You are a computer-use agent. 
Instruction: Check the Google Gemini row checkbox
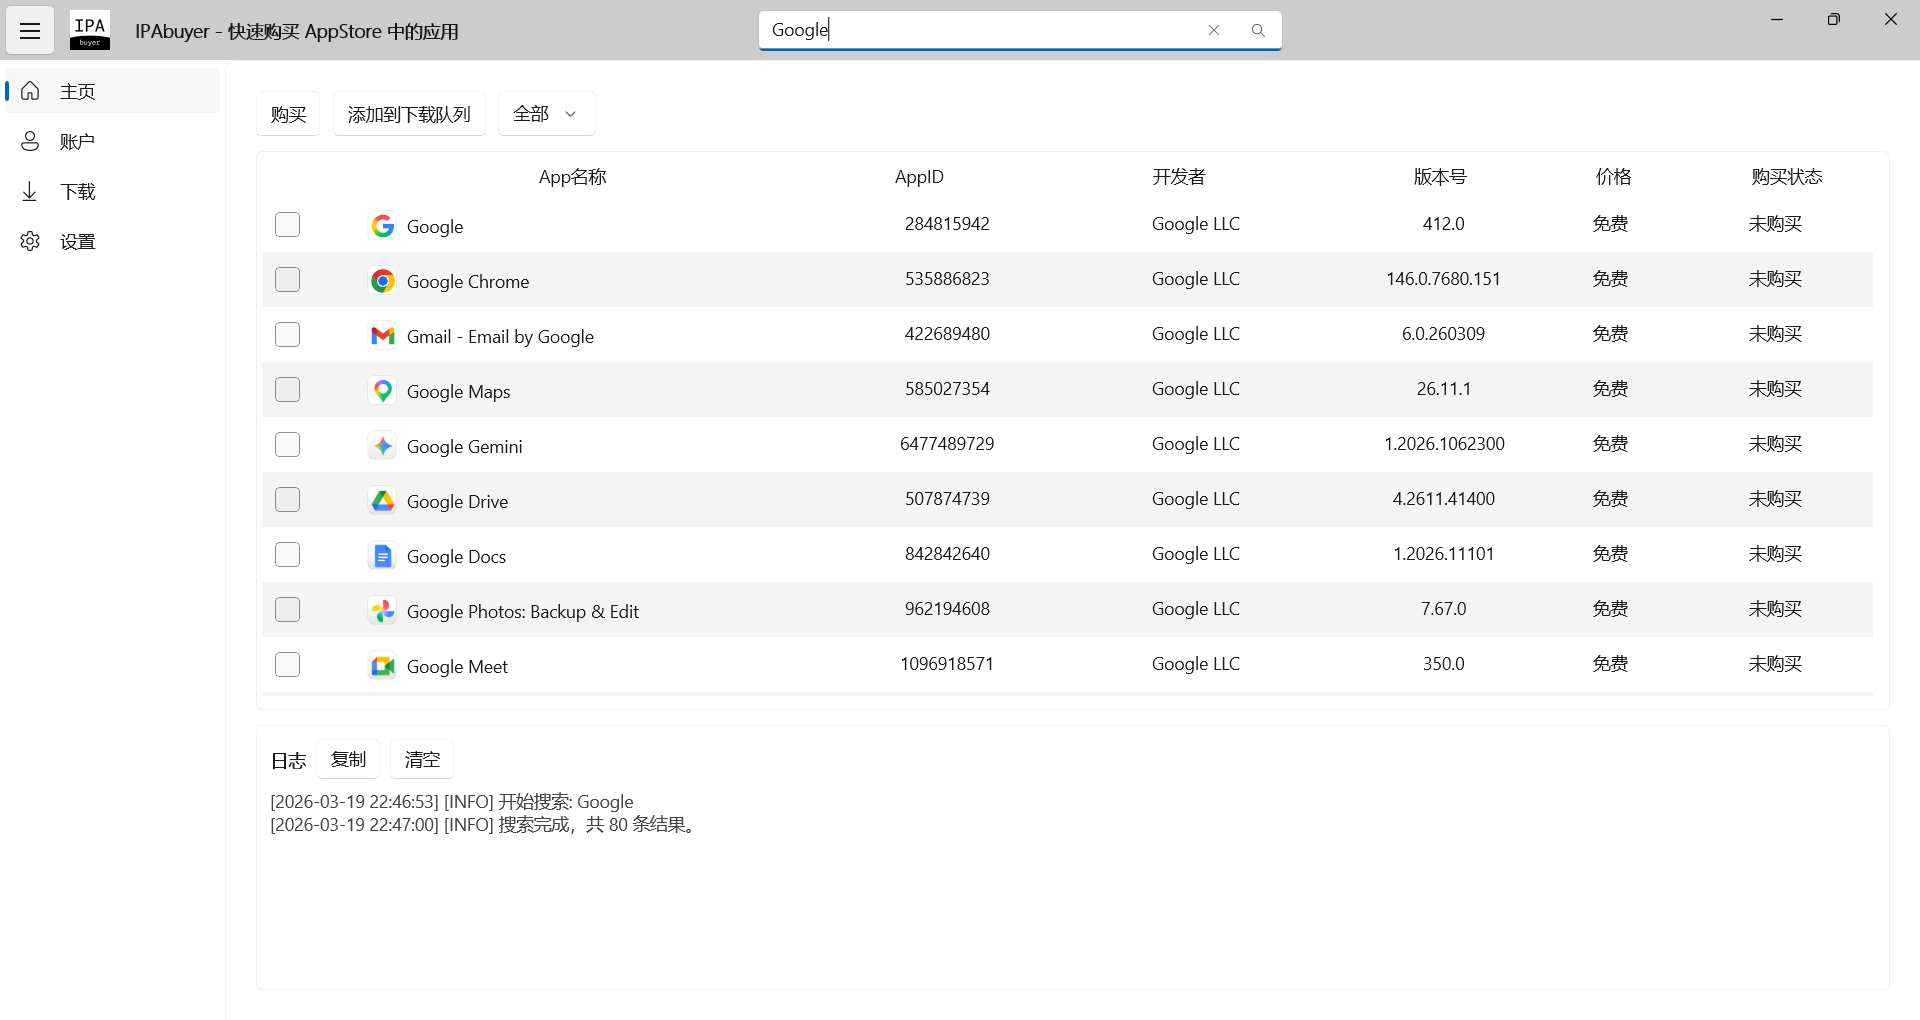(x=287, y=445)
